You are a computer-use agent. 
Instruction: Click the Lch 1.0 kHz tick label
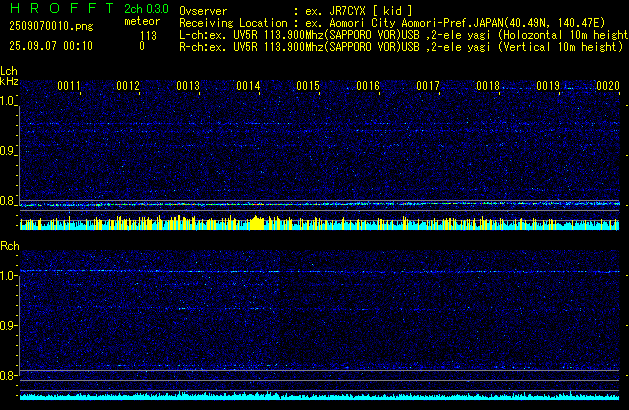(x=8, y=101)
